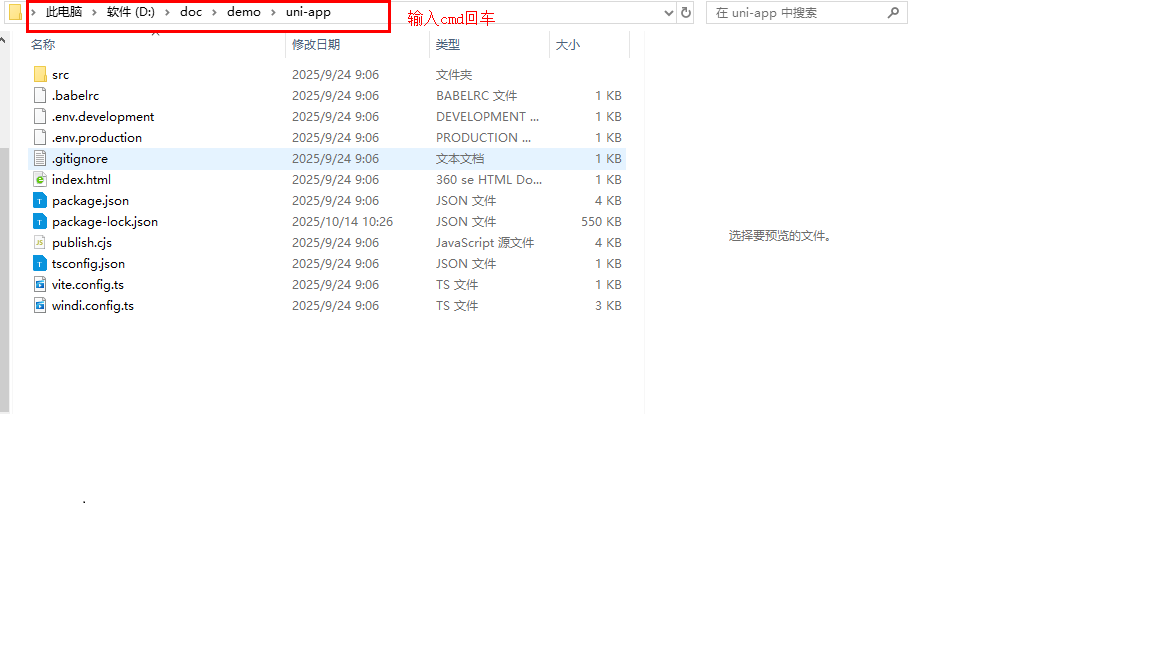Click the package.json file icon
This screenshot has height=648, width=1152.
pos(40,201)
